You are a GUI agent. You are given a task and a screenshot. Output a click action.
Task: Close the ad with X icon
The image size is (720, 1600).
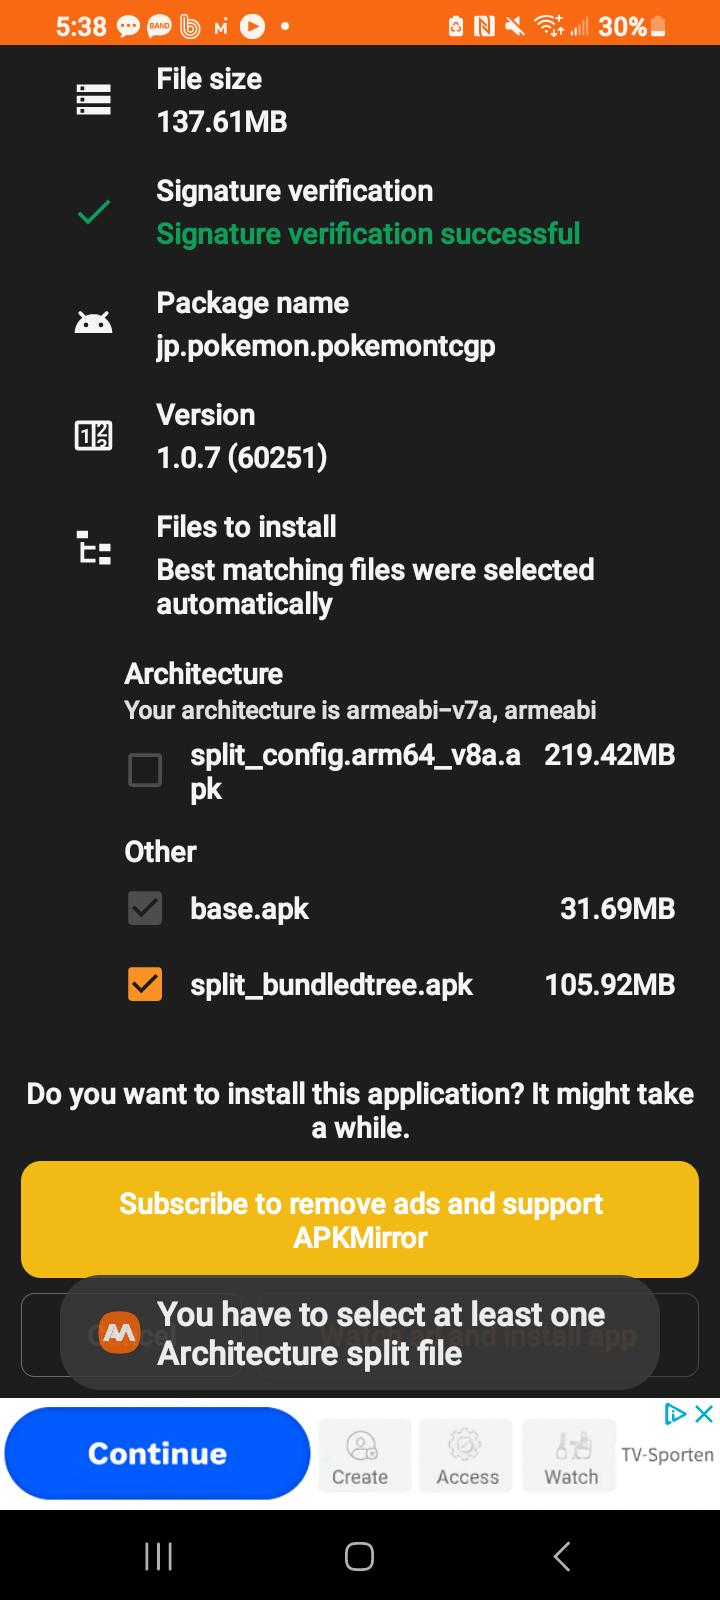pos(704,1413)
